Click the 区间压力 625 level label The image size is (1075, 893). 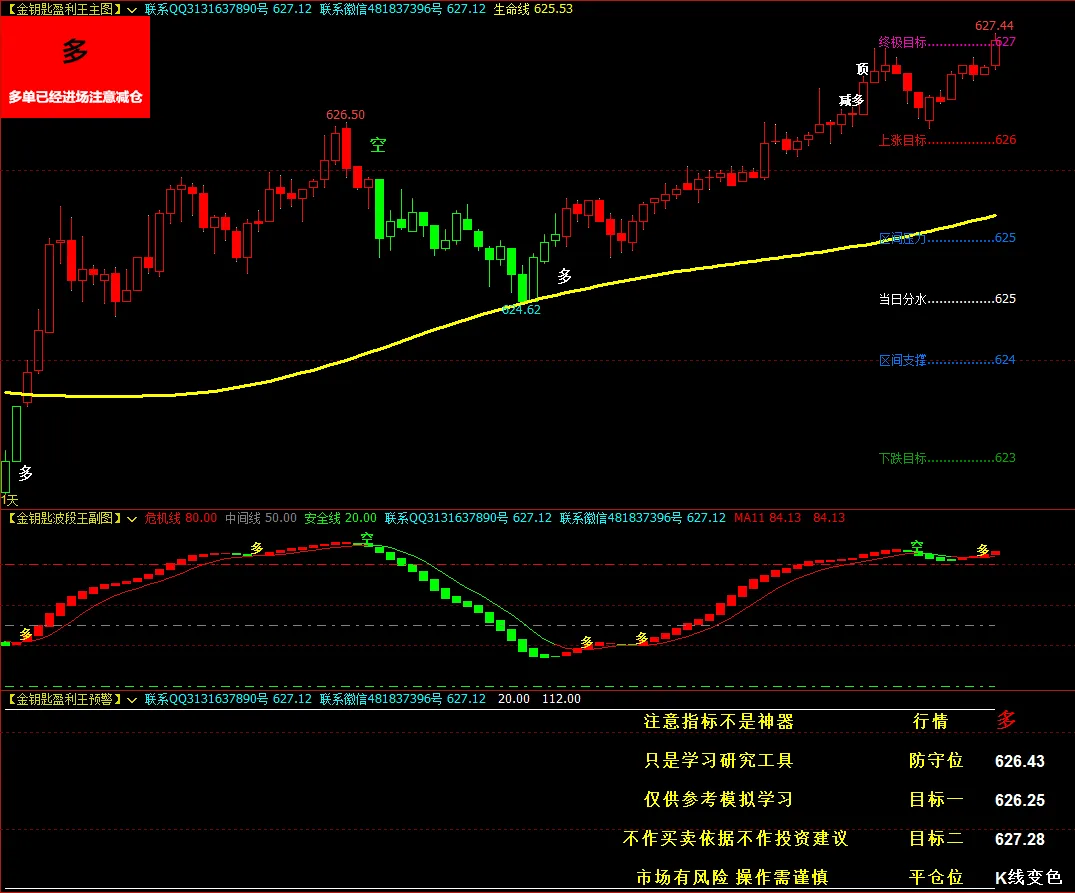pyautogui.click(x=947, y=238)
